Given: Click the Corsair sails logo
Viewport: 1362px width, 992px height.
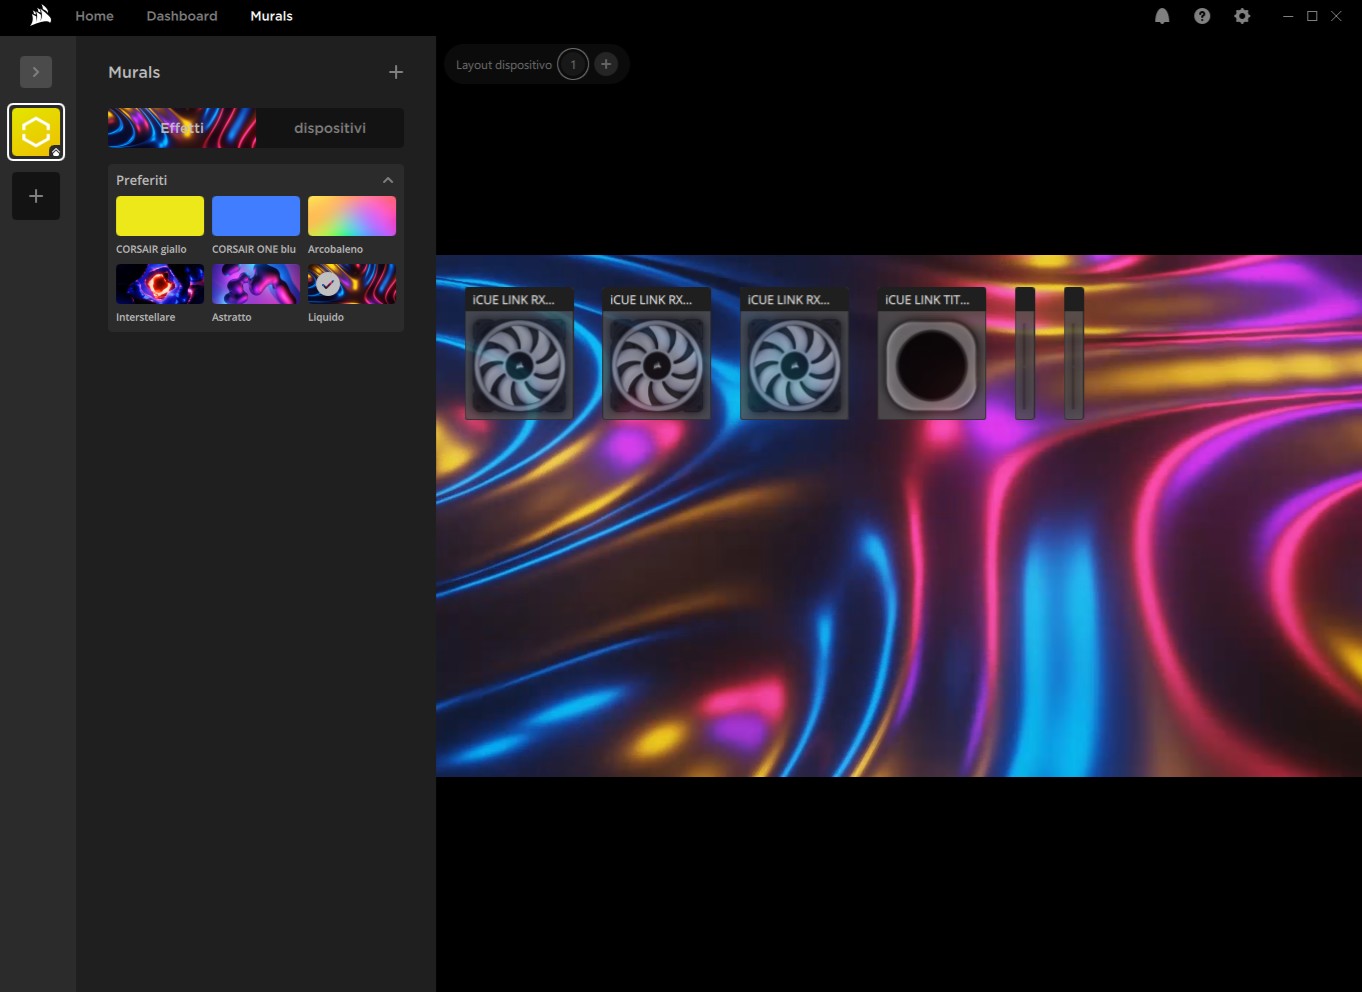Looking at the screenshot, I should (40, 16).
